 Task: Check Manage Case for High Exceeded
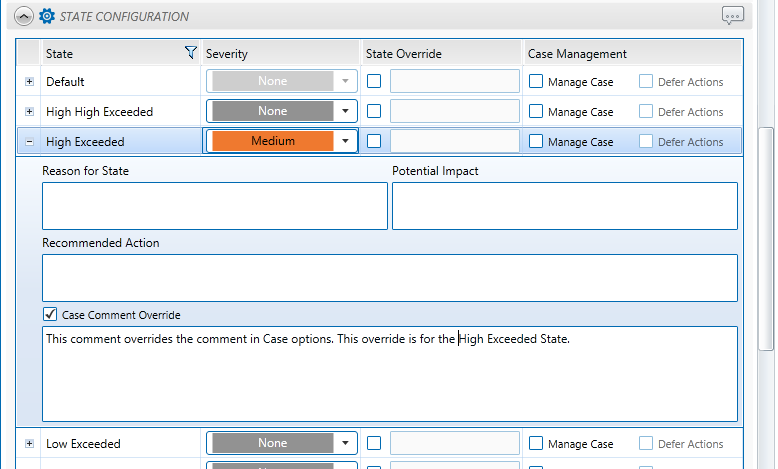[x=536, y=141]
